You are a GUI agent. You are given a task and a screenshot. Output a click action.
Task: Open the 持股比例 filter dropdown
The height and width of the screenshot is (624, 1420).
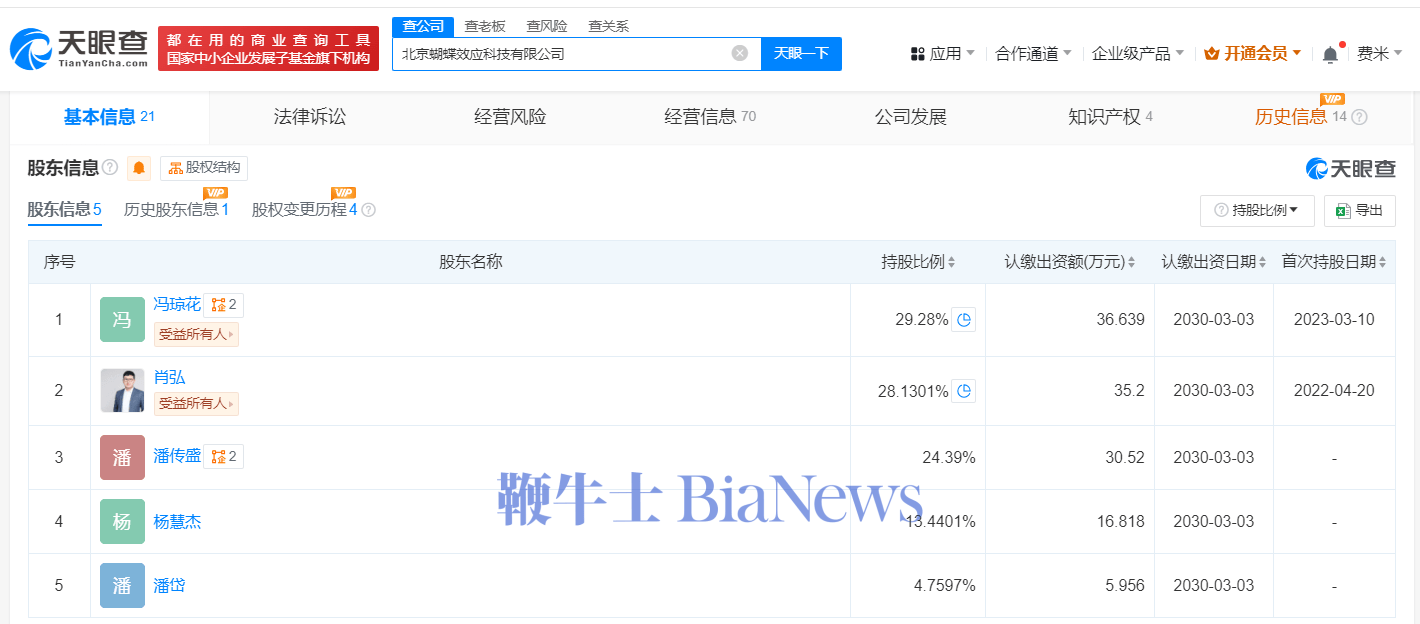coord(1256,210)
